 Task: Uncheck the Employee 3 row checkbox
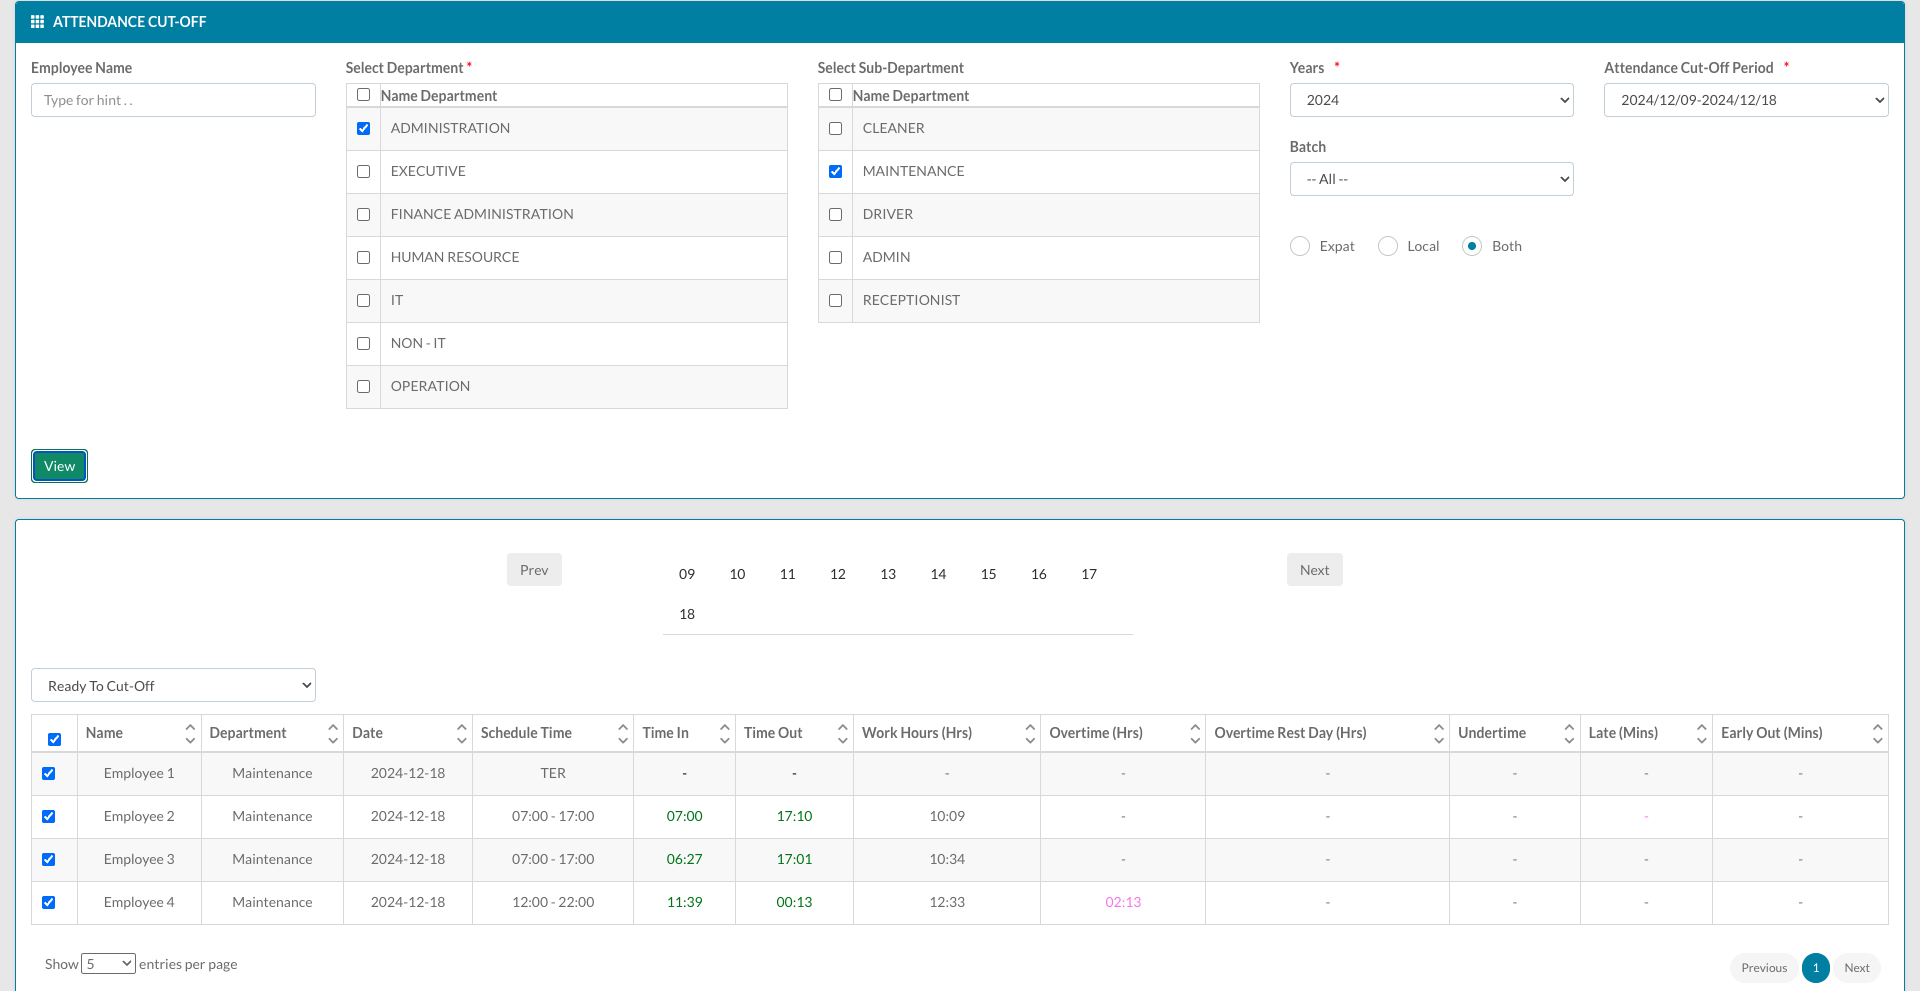click(x=49, y=860)
